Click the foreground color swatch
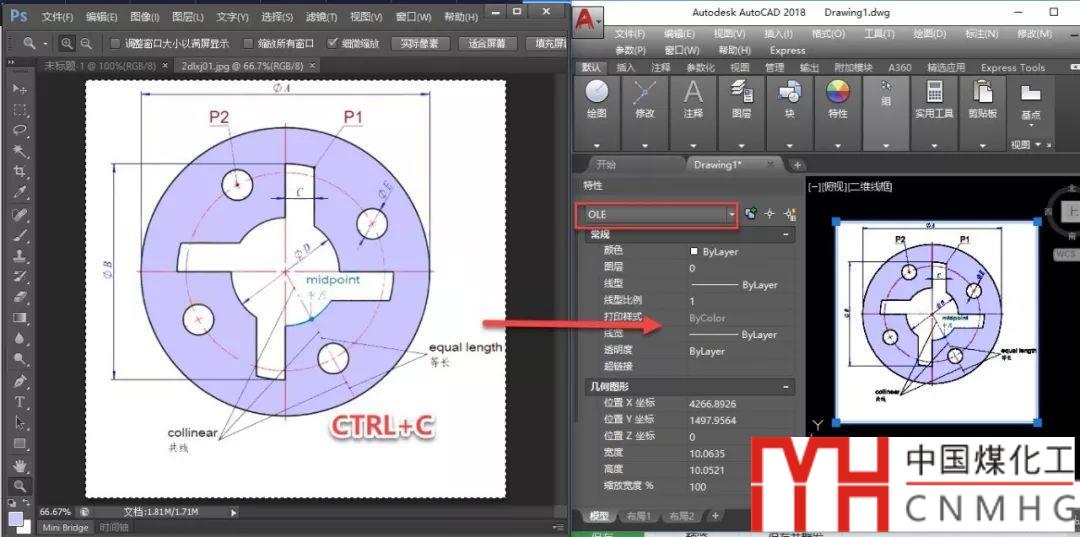 coord(15,518)
